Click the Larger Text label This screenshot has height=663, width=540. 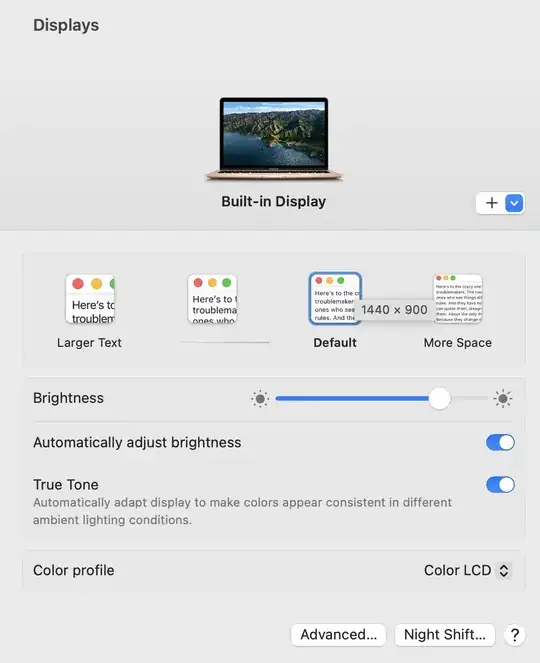(x=89, y=342)
